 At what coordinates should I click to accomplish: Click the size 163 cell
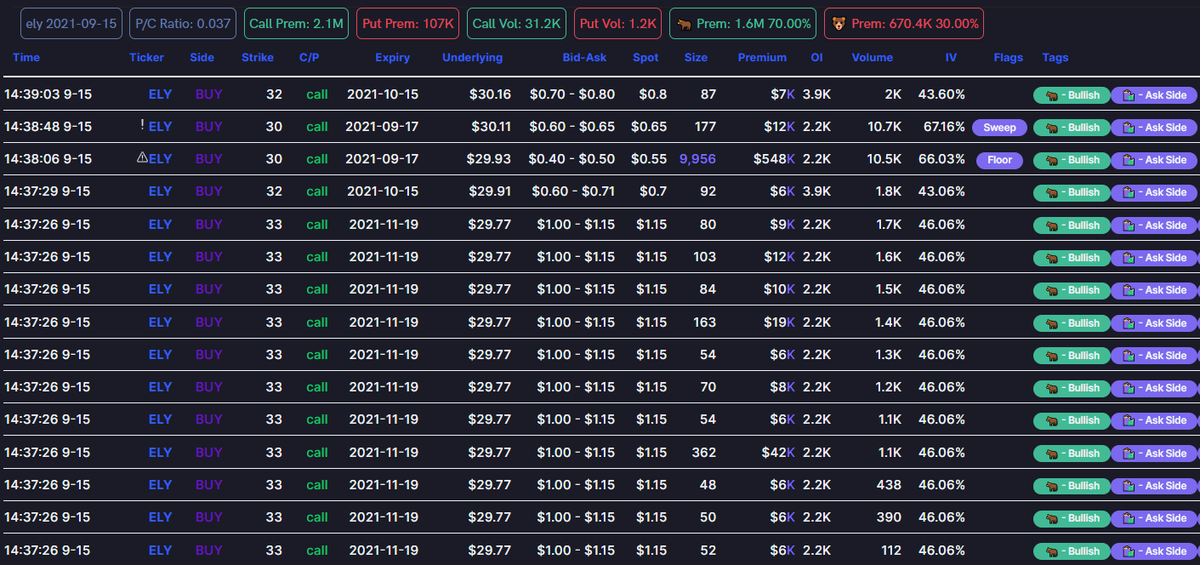[x=705, y=322]
